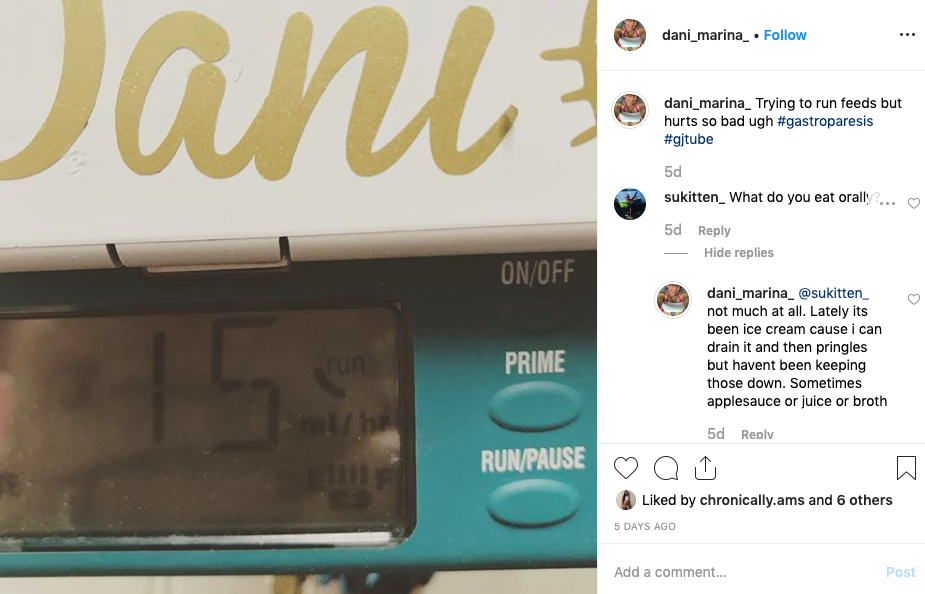The image size is (925, 594).
Task: Open sukitten_ avatar next to comment
Action: (x=630, y=204)
